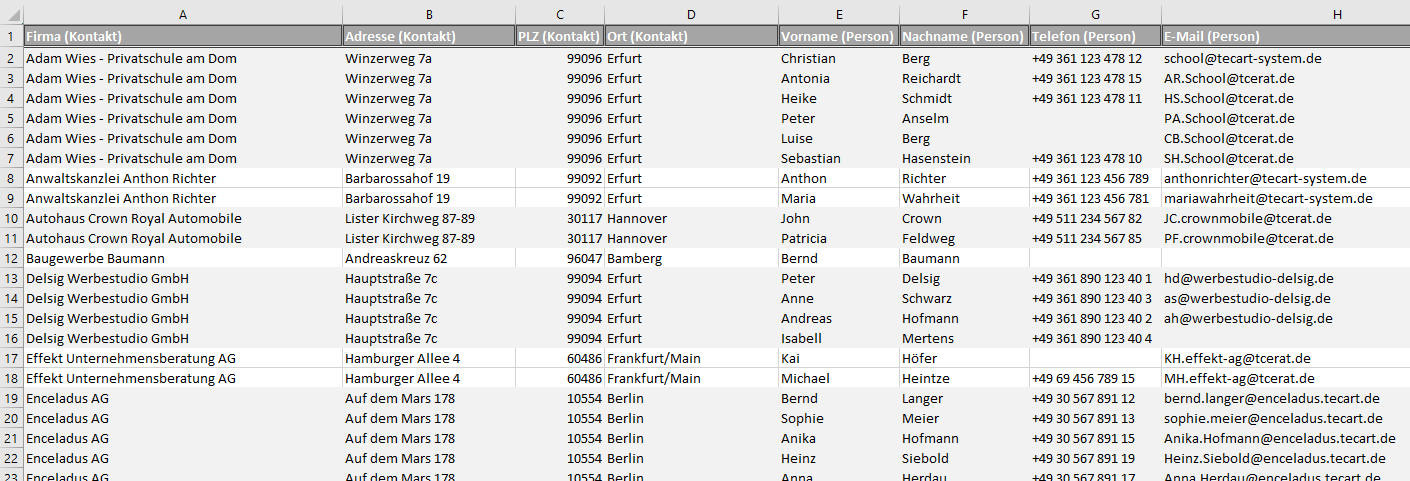Click phone cell '+49 69 456 789 15'
Image resolution: width=1410 pixels, height=481 pixels.
coord(1083,378)
